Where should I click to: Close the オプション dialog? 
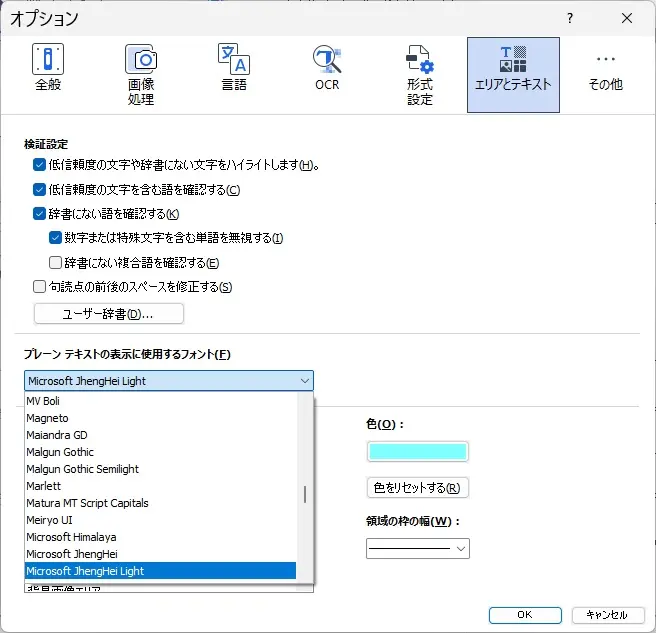click(627, 18)
